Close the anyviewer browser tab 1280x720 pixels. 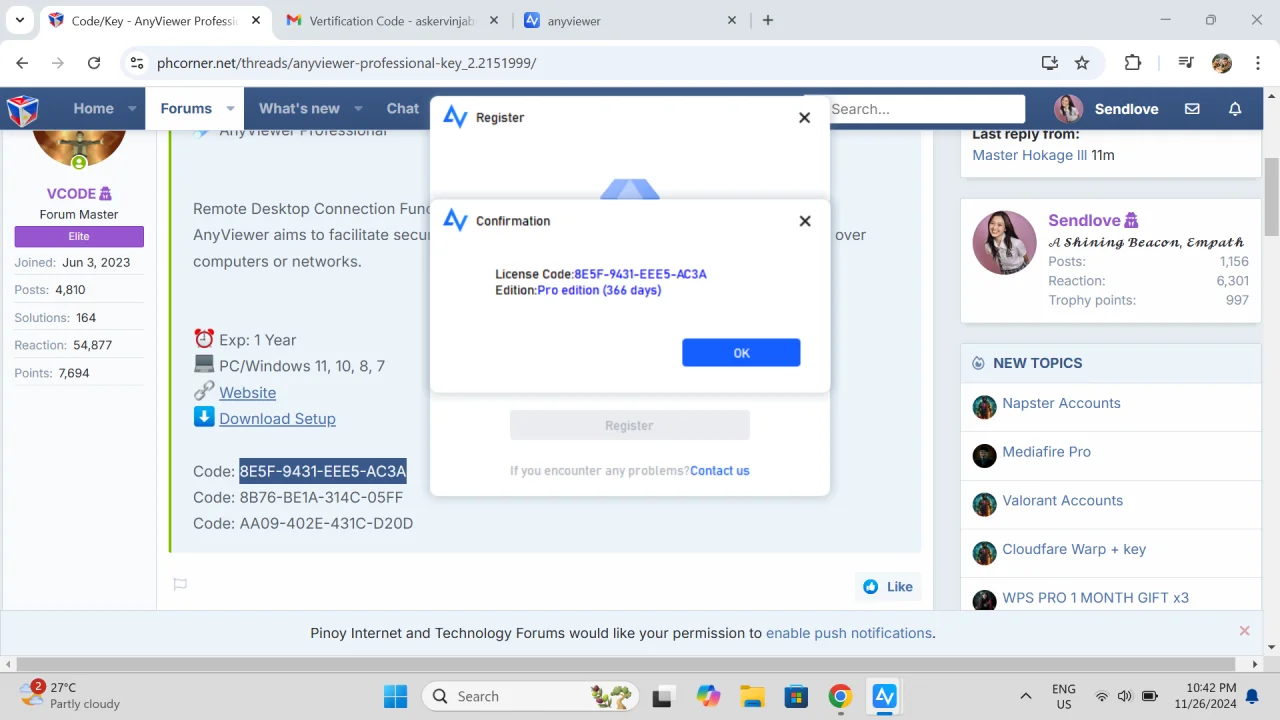pyautogui.click(x=731, y=20)
